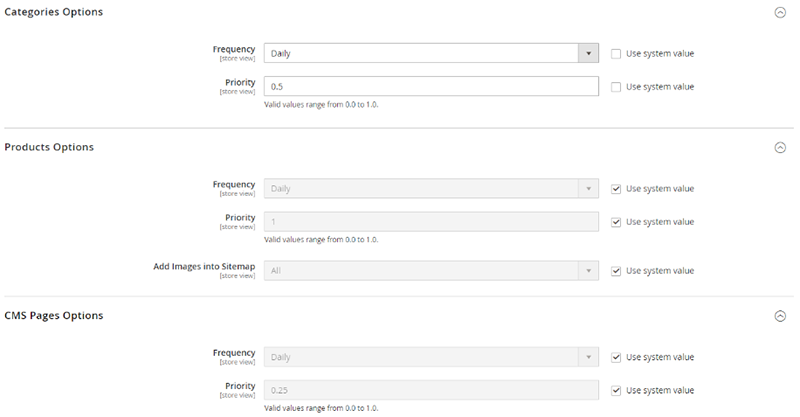
Task: Click the Categories Options section title
Action: point(53,12)
